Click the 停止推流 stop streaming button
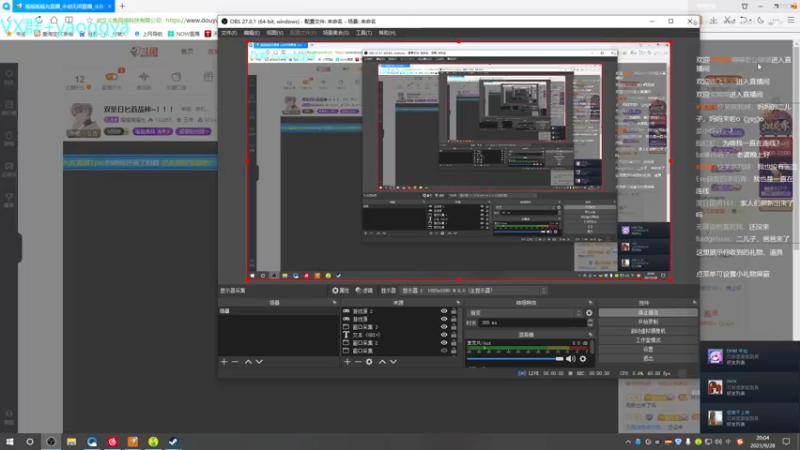 (648, 313)
